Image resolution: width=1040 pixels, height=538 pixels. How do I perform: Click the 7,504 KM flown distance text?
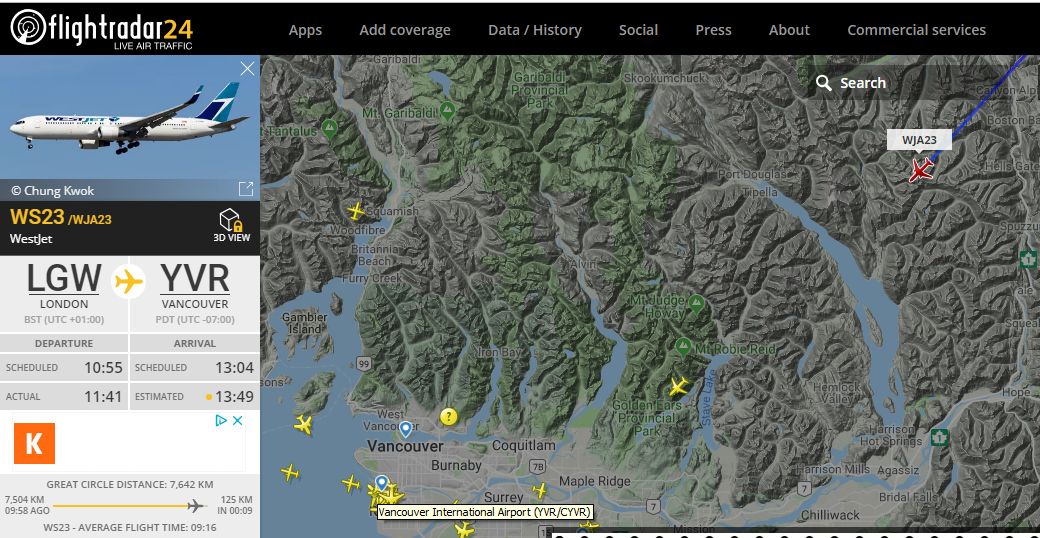click(25, 500)
